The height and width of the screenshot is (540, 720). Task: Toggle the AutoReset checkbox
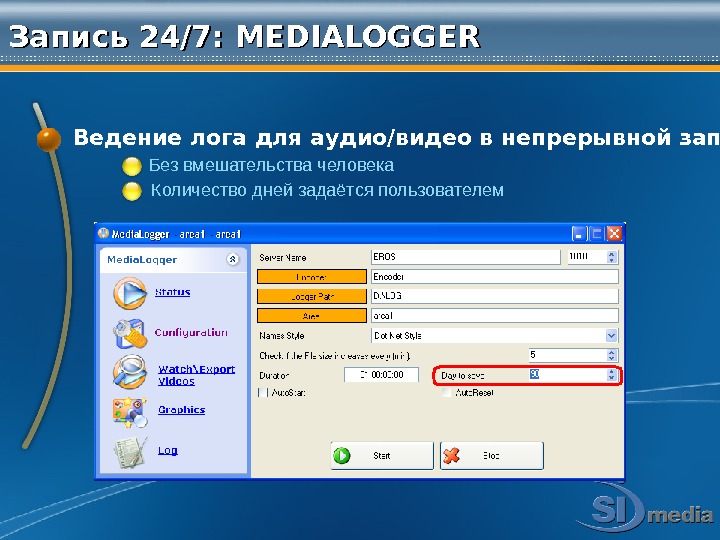(446, 393)
